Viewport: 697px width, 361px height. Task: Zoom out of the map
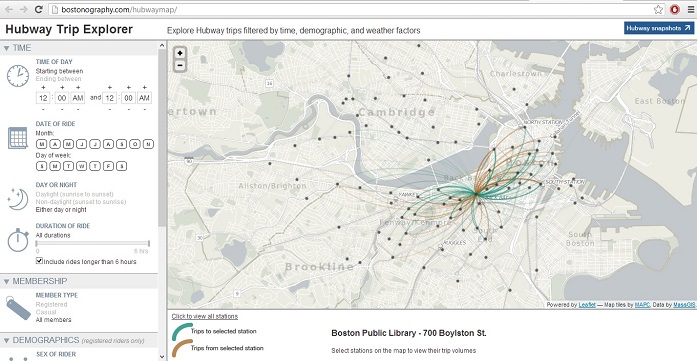(180, 65)
